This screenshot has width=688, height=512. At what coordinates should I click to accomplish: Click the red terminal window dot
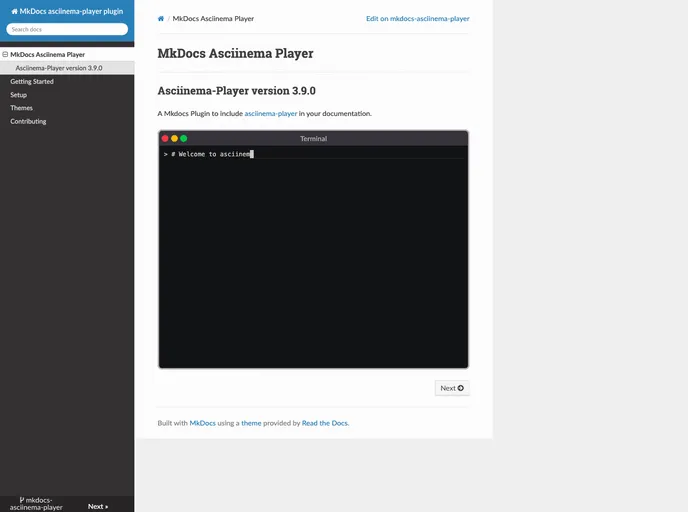(x=165, y=139)
